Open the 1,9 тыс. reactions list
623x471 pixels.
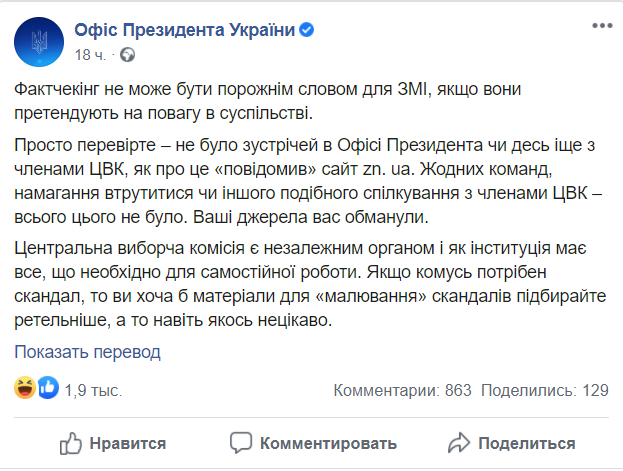(x=86, y=390)
